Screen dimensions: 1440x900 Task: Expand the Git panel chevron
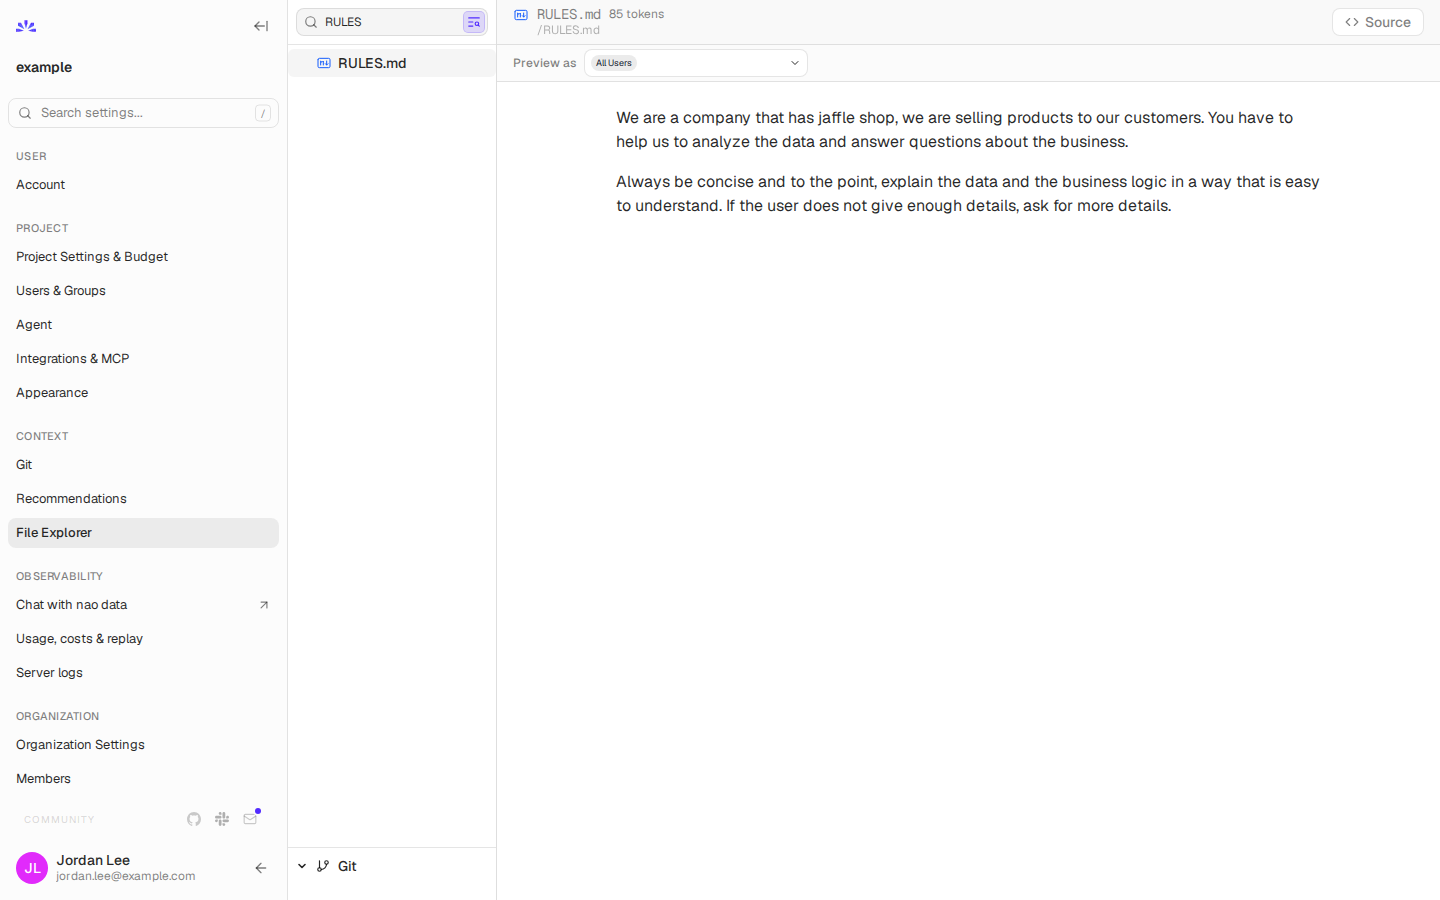tap(302, 866)
